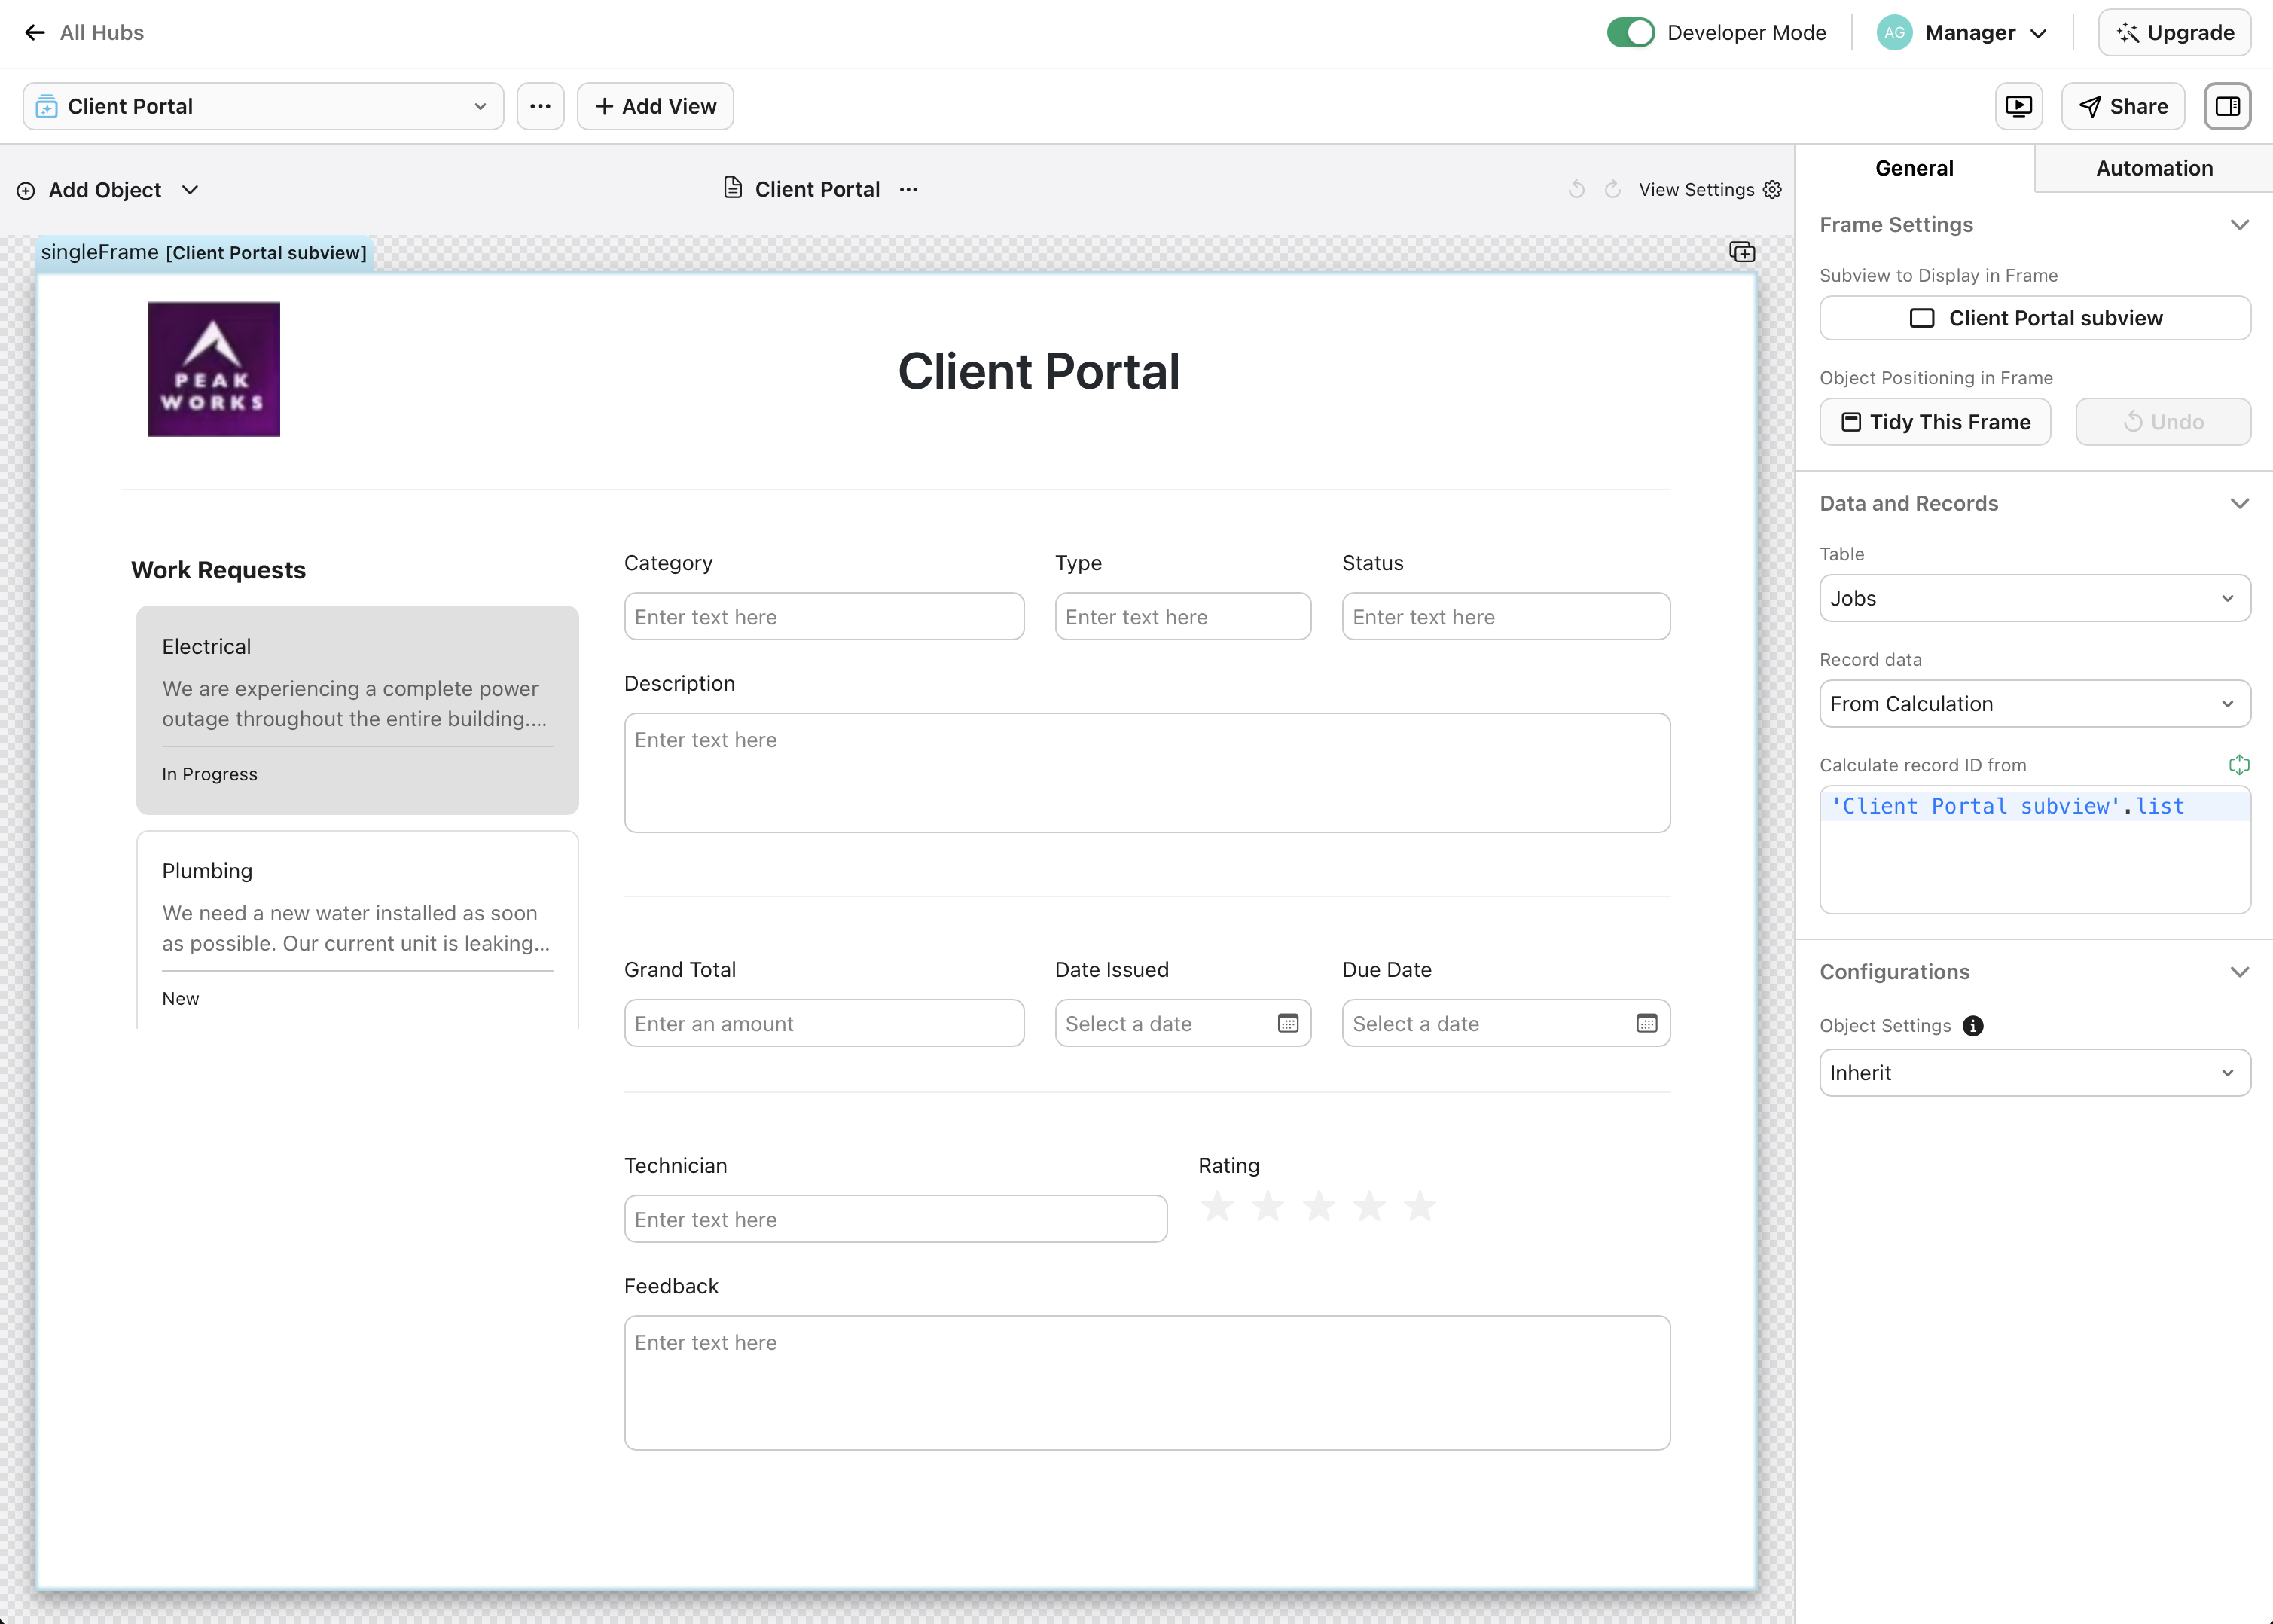Switch to the Automation tab
The height and width of the screenshot is (1624, 2273).
2154,168
